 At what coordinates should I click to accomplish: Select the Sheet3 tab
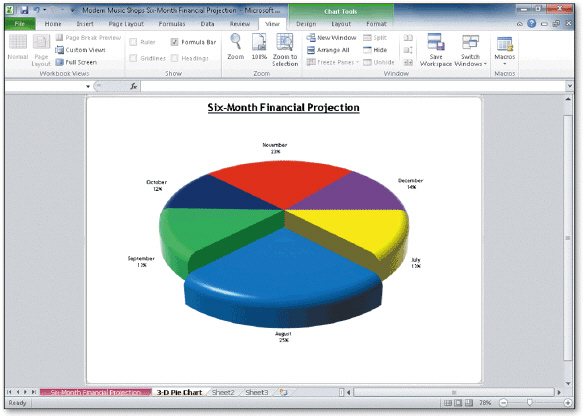[x=257, y=392]
